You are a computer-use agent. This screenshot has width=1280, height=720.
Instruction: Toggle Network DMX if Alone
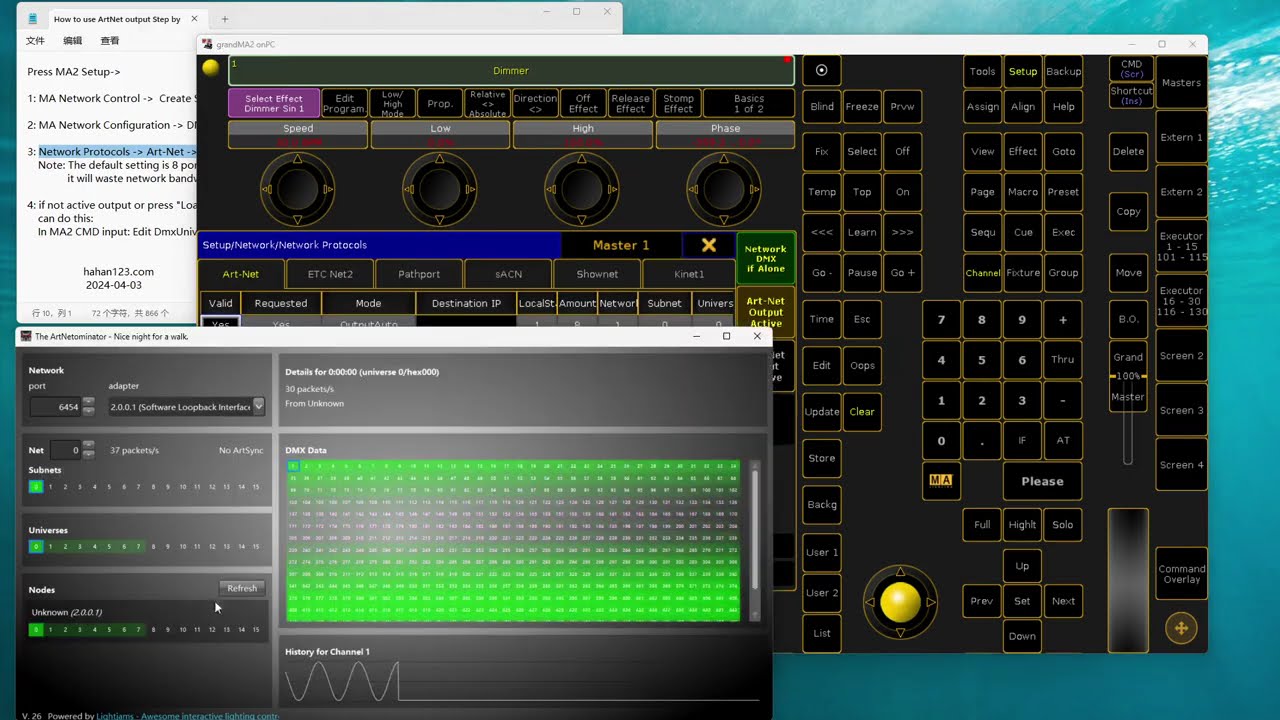coord(765,260)
